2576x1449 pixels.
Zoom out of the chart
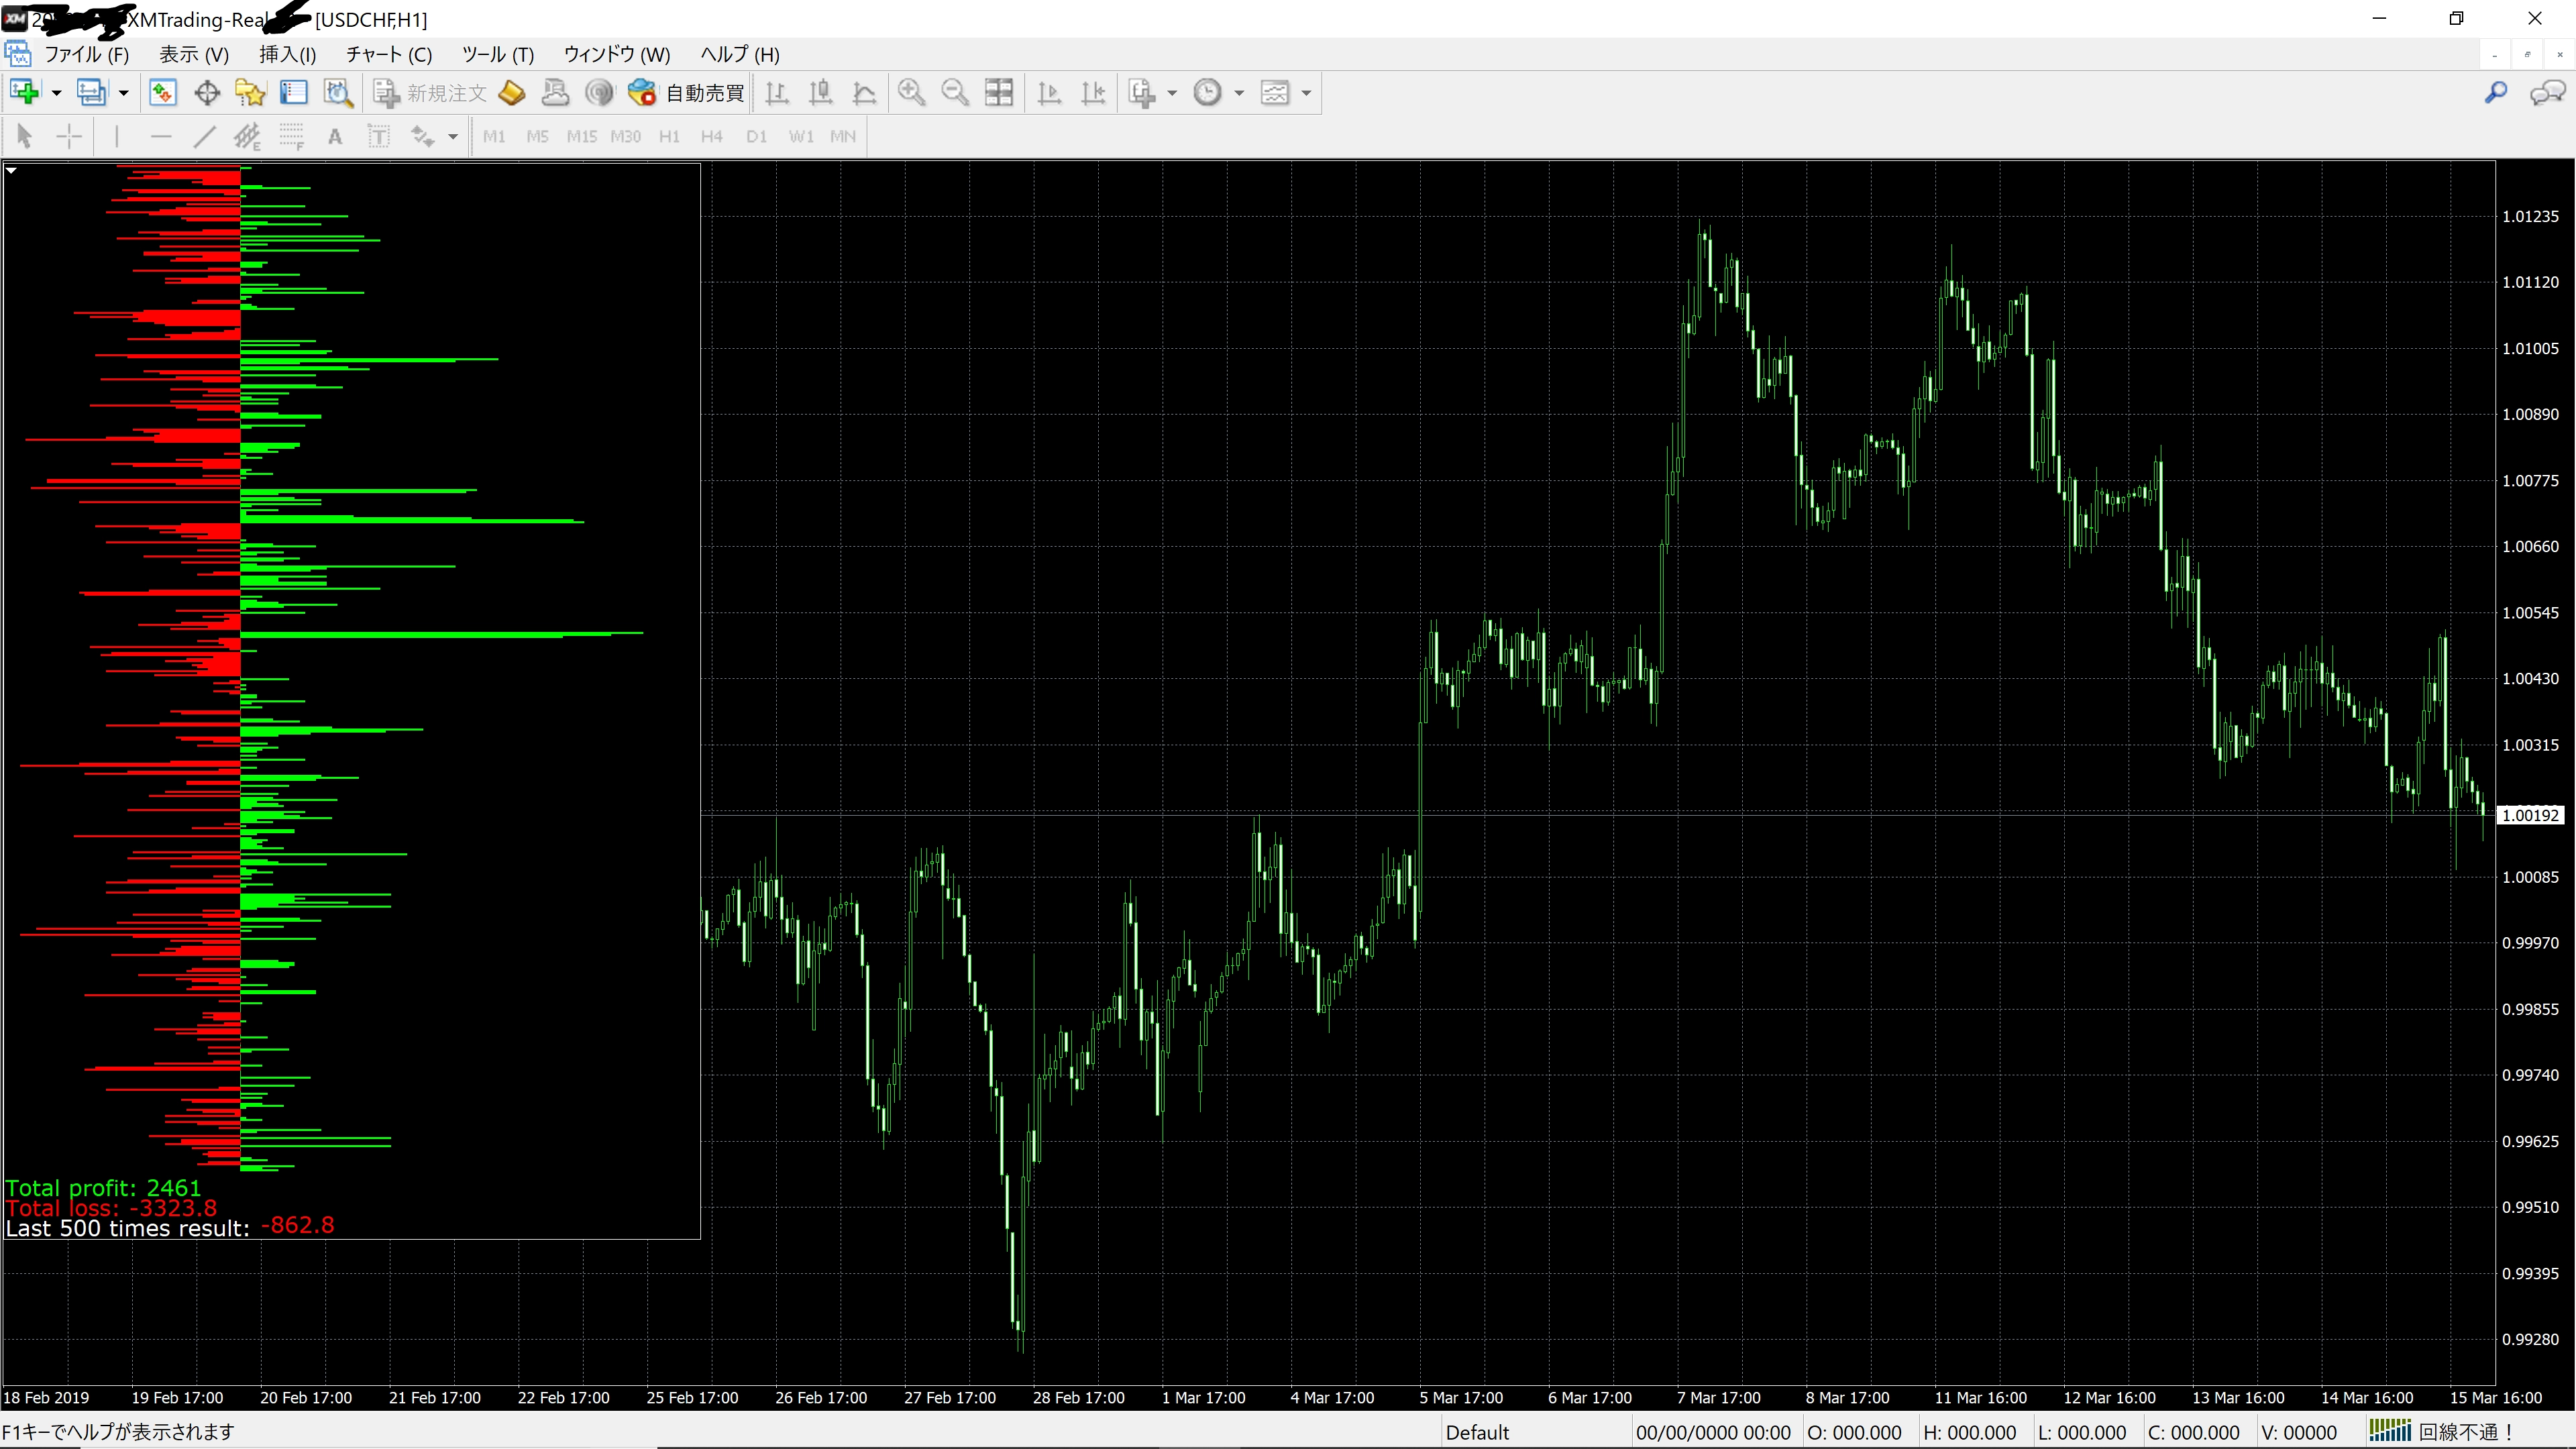pos(955,92)
